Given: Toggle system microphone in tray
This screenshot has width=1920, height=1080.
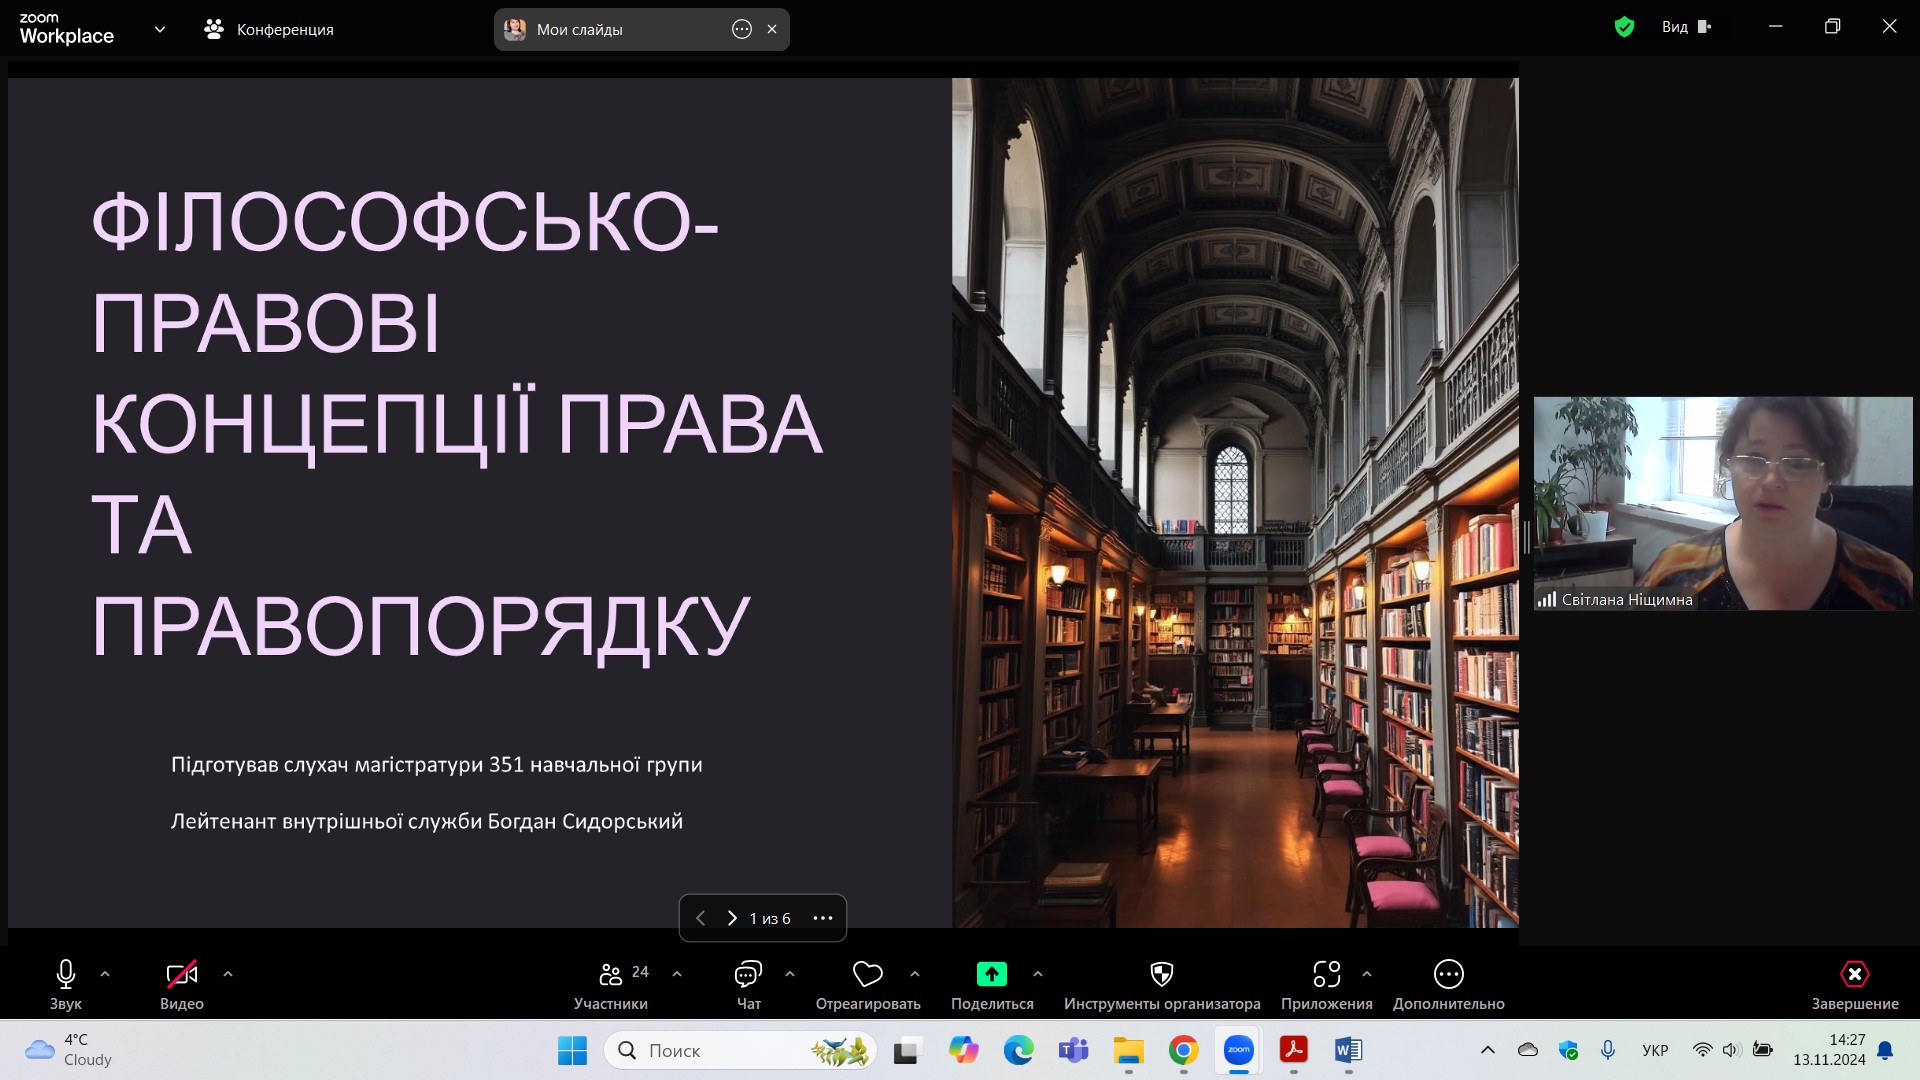Looking at the screenshot, I should [1608, 1050].
